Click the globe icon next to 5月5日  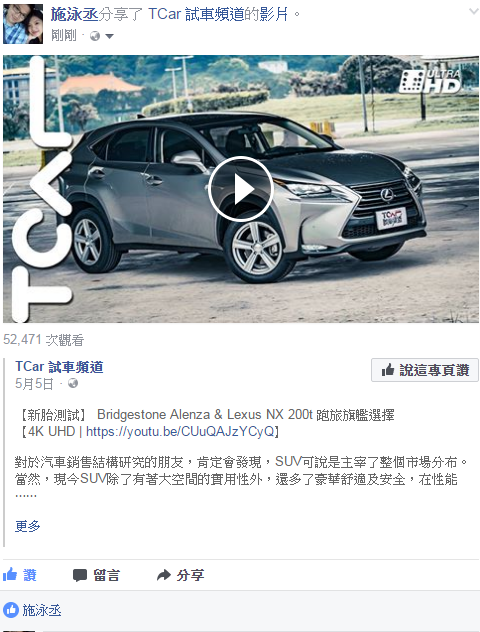73,383
